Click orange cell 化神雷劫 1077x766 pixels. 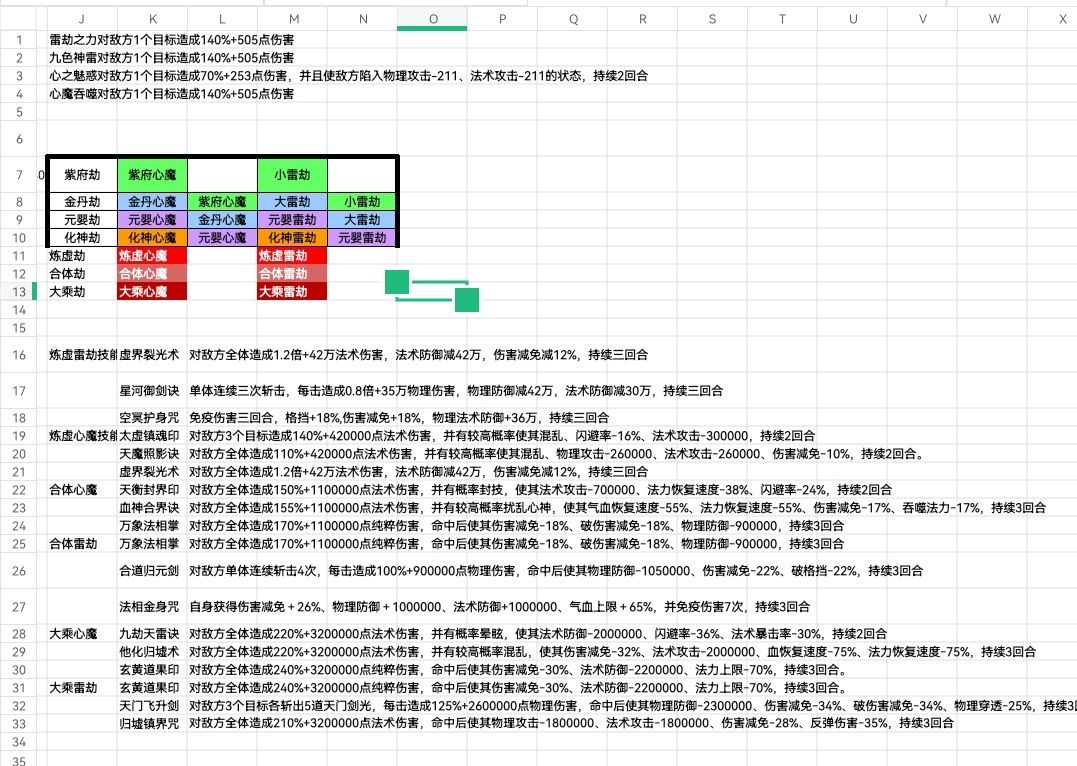tap(293, 238)
